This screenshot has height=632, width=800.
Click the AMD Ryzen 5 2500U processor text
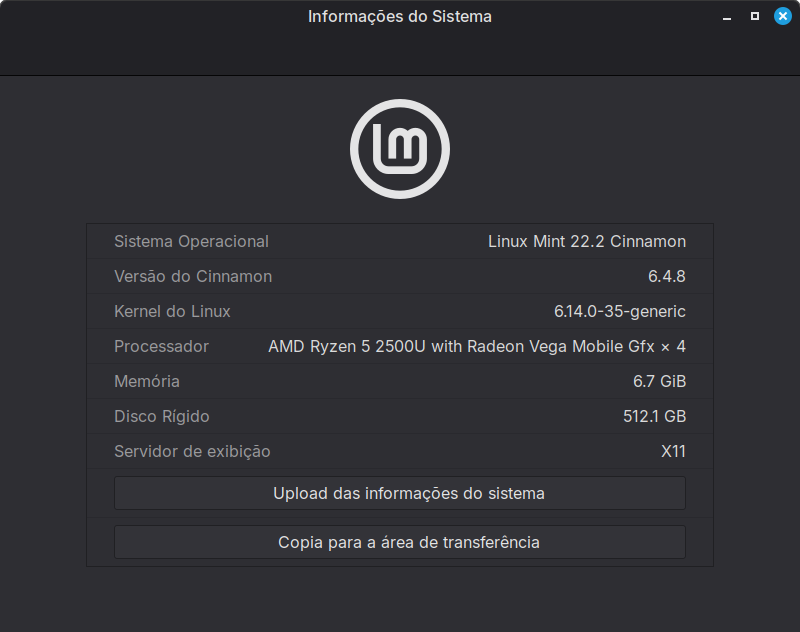pyautogui.click(x=477, y=346)
